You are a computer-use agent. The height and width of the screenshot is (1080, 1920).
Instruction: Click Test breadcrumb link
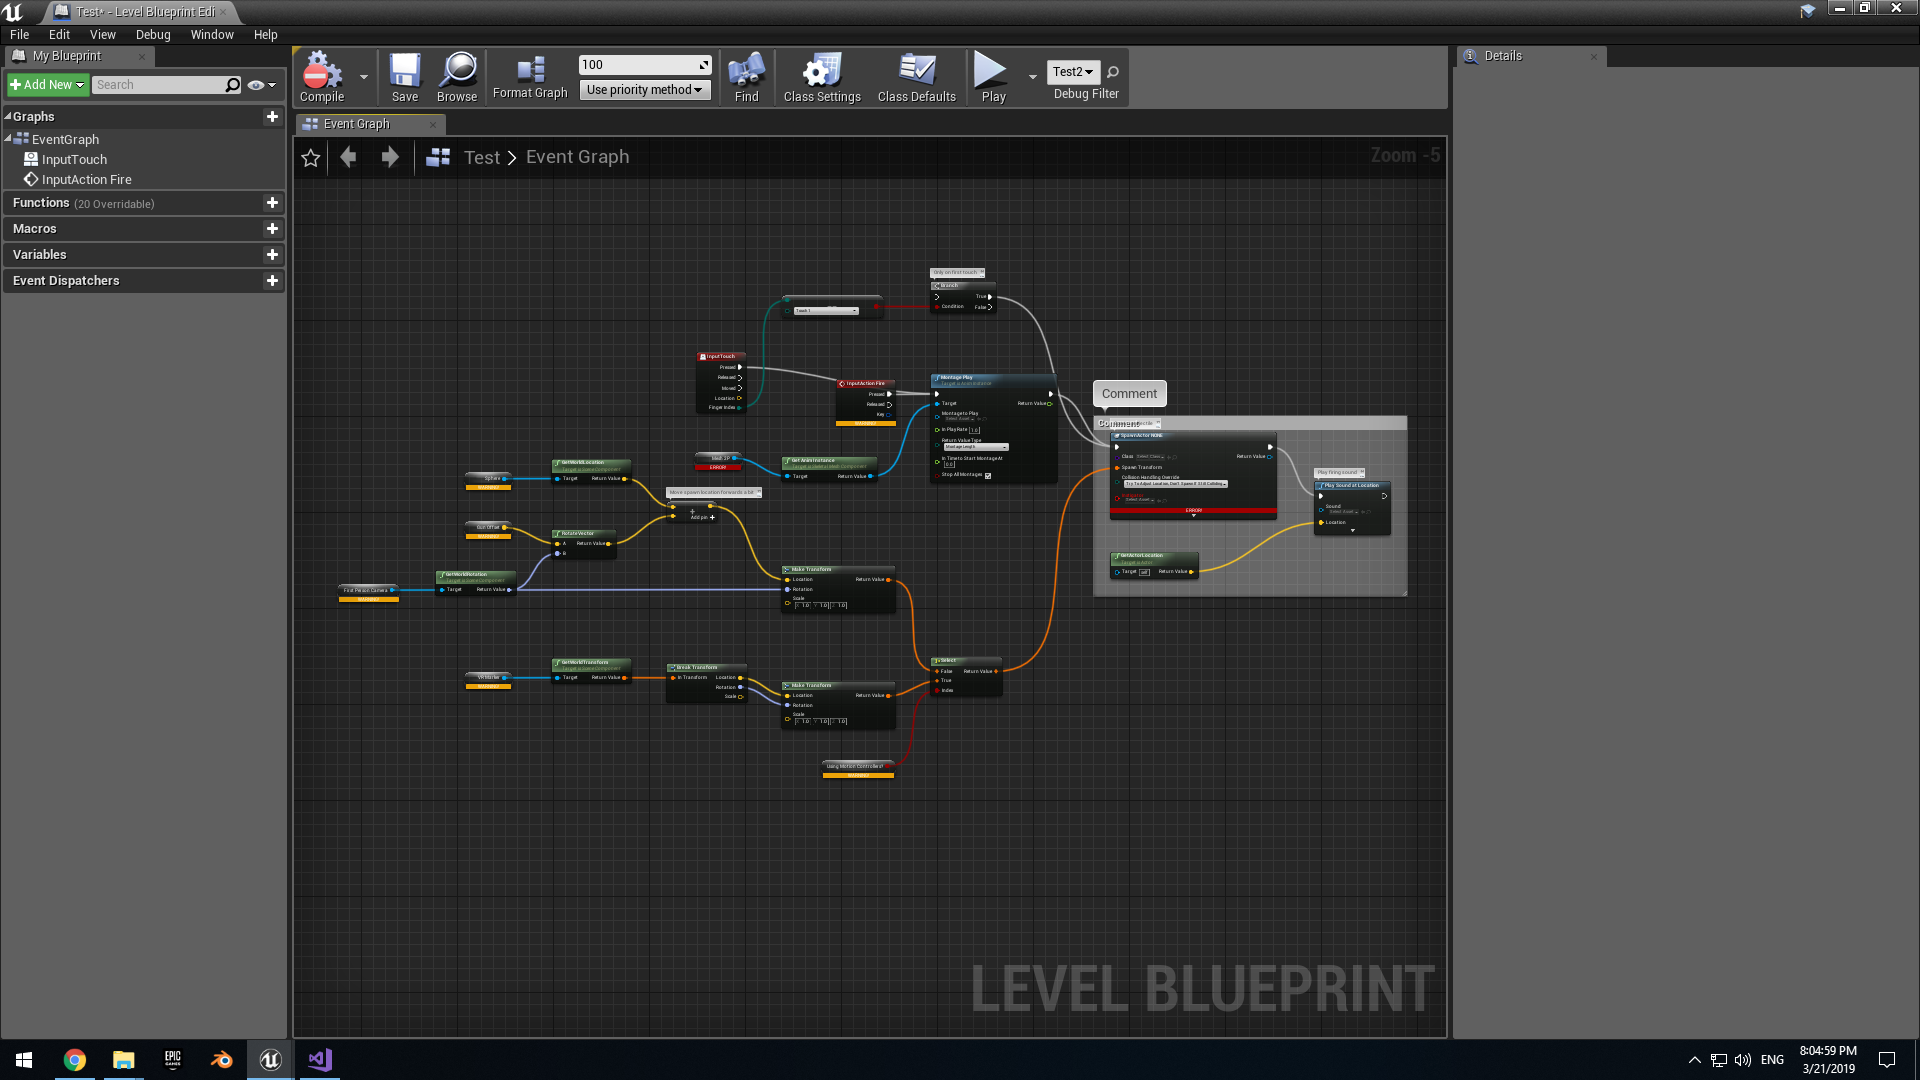coord(481,157)
